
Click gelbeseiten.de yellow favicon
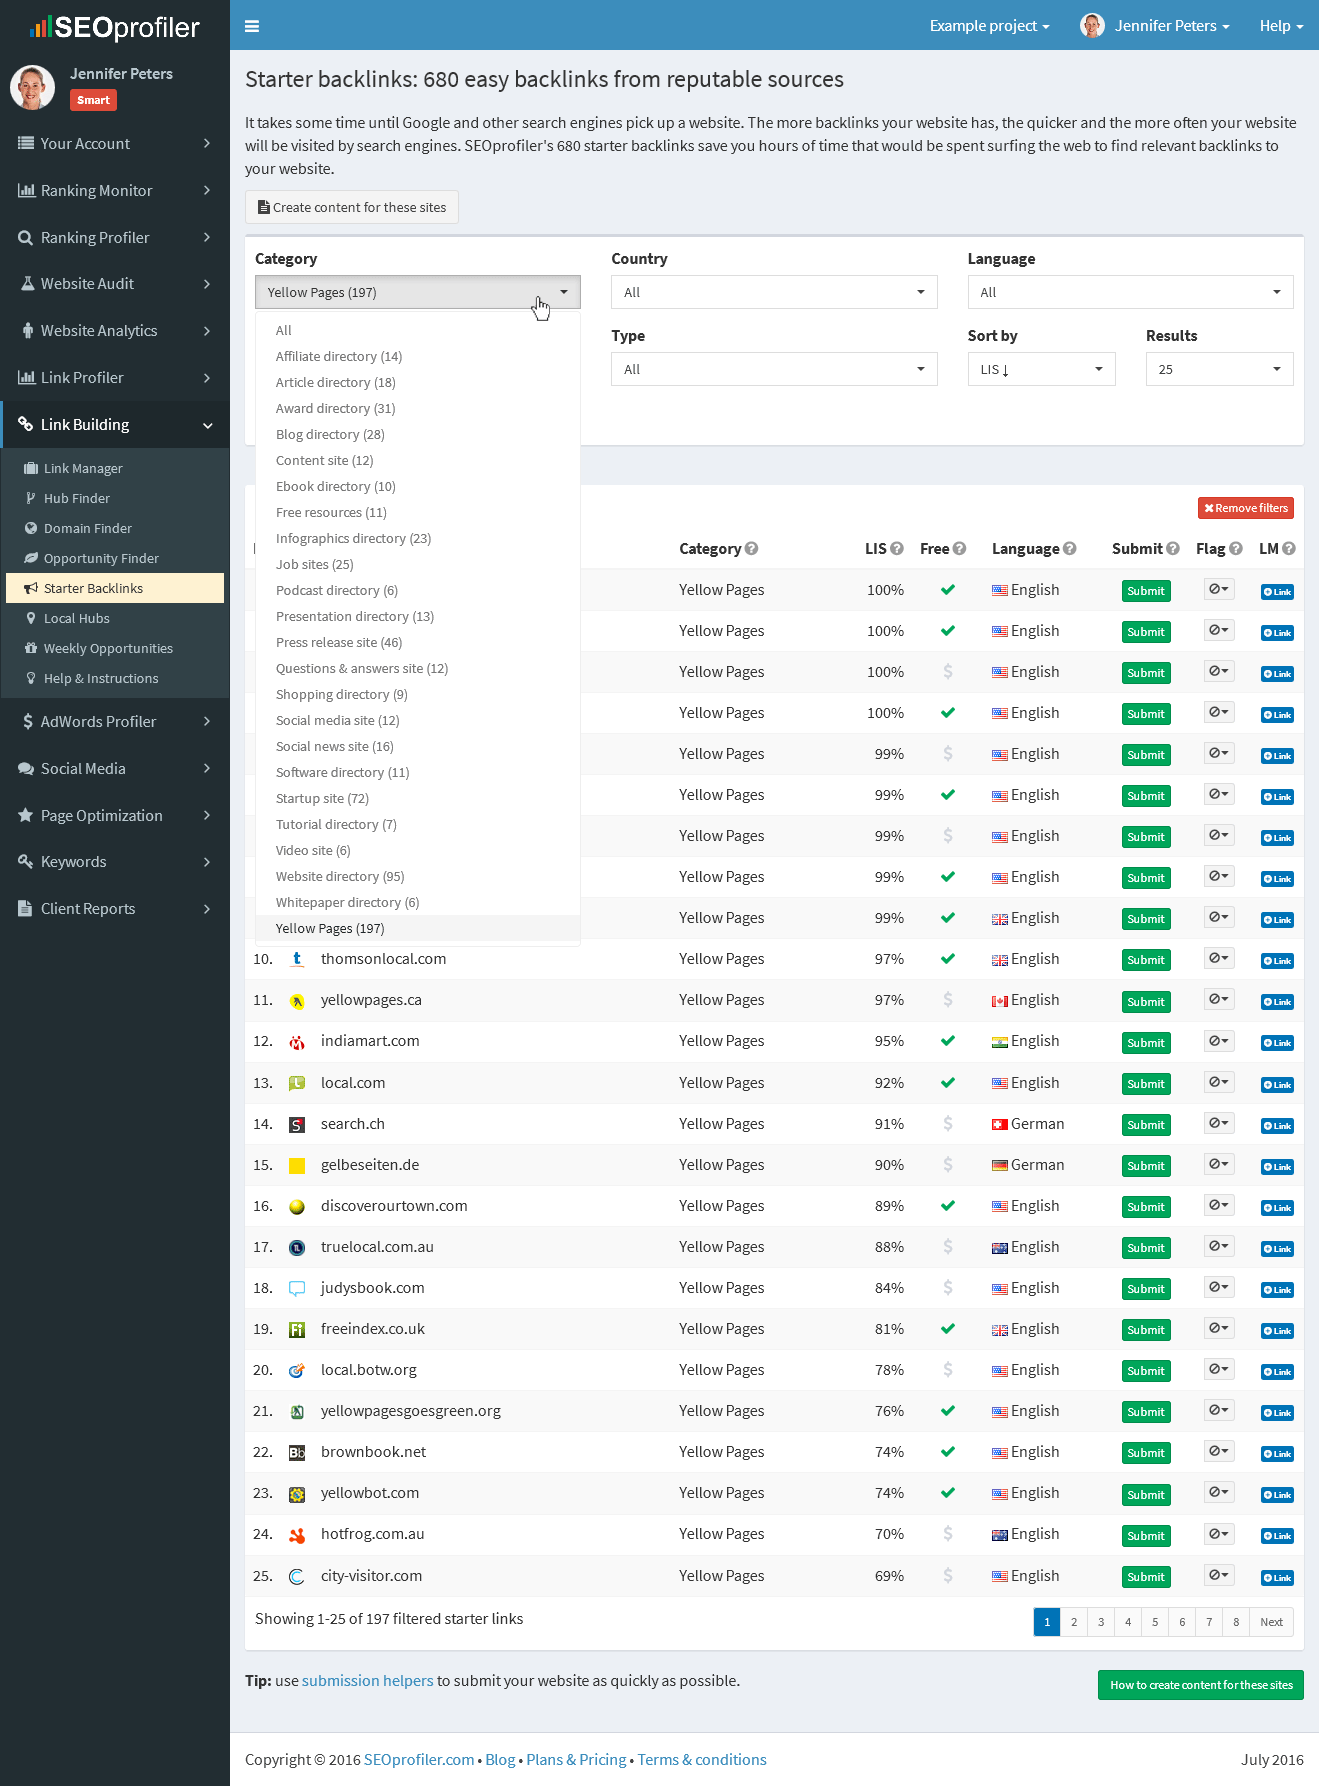coord(297,1166)
